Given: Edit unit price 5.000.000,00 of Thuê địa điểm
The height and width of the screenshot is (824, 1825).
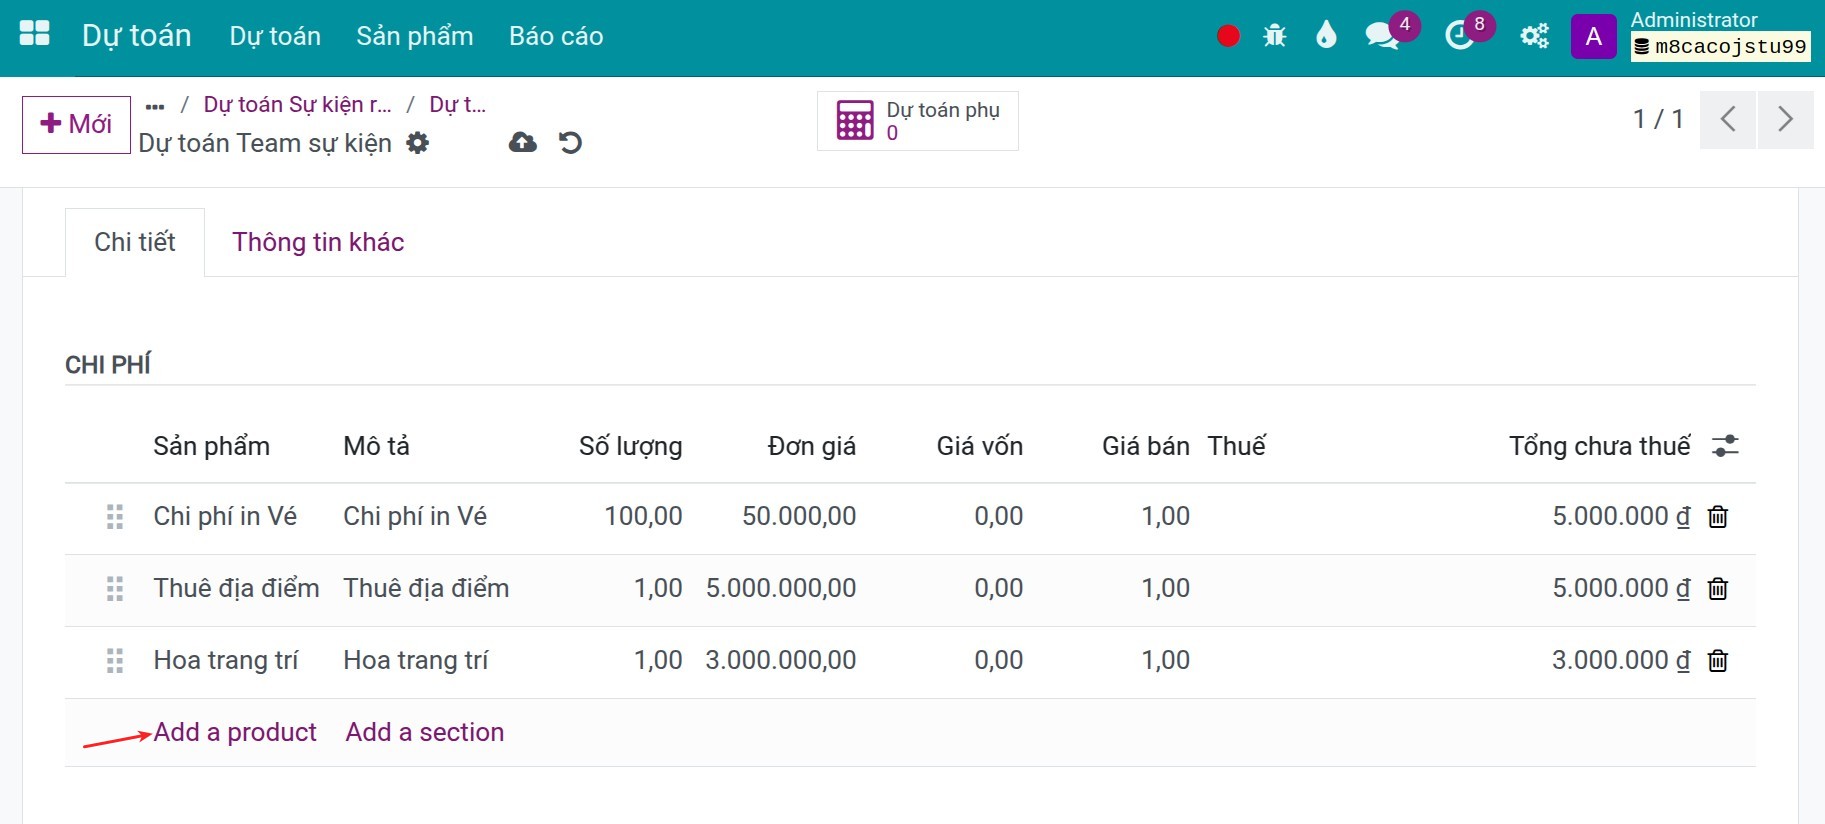Looking at the screenshot, I should pos(781,589).
